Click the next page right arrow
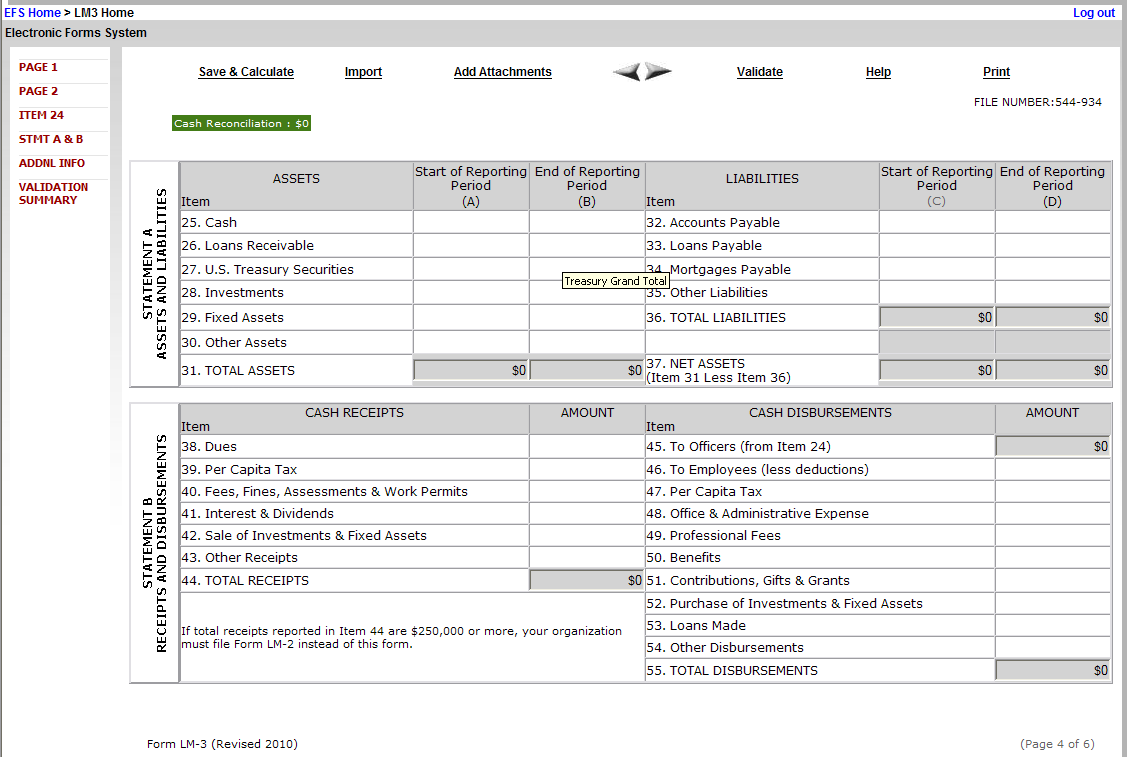This screenshot has height=757, width=1127. click(658, 72)
